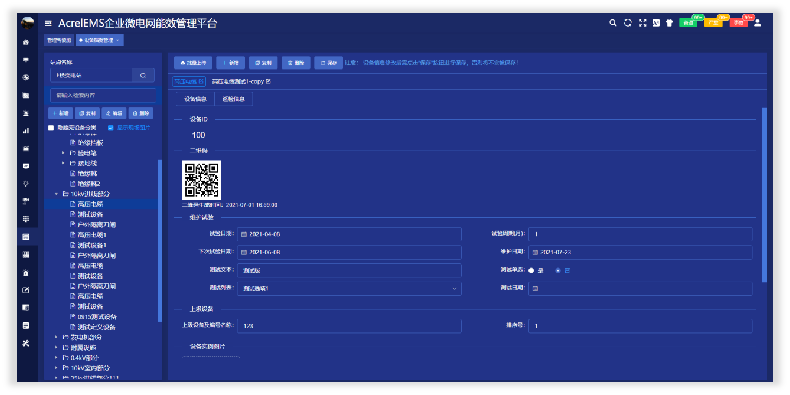Screen dimensions: 790x395
Task: Select the first radio option in maintenance form
Action: pos(531,271)
